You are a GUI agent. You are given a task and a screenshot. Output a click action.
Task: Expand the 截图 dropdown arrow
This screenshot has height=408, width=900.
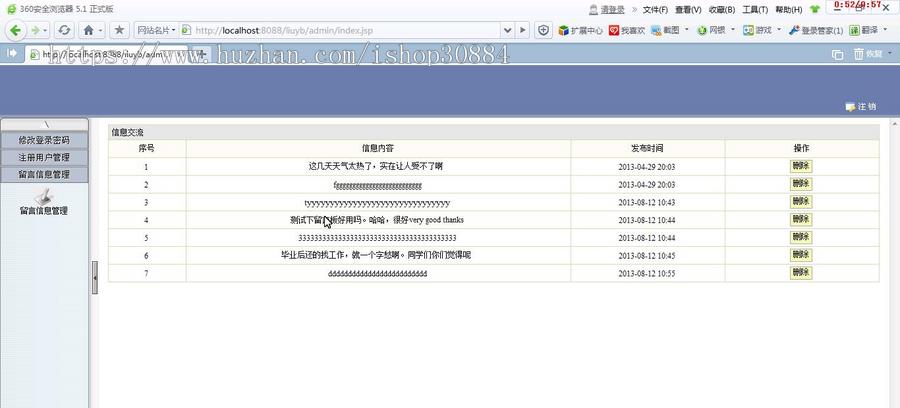pyautogui.click(x=686, y=30)
